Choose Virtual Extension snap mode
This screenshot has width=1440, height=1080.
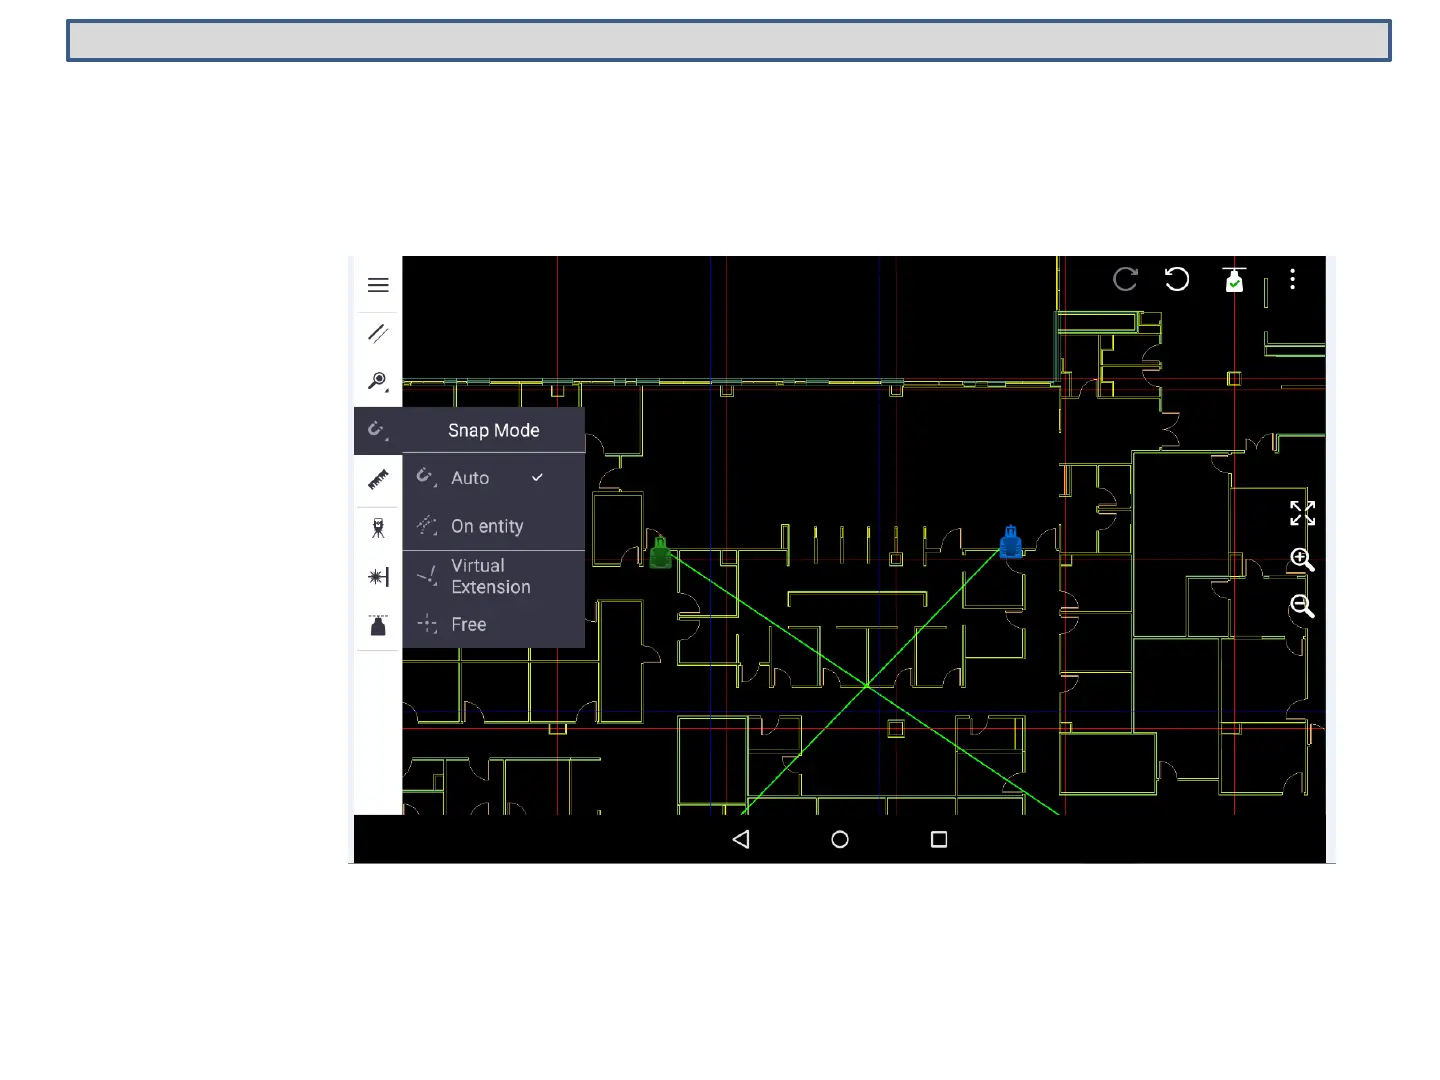click(494, 576)
